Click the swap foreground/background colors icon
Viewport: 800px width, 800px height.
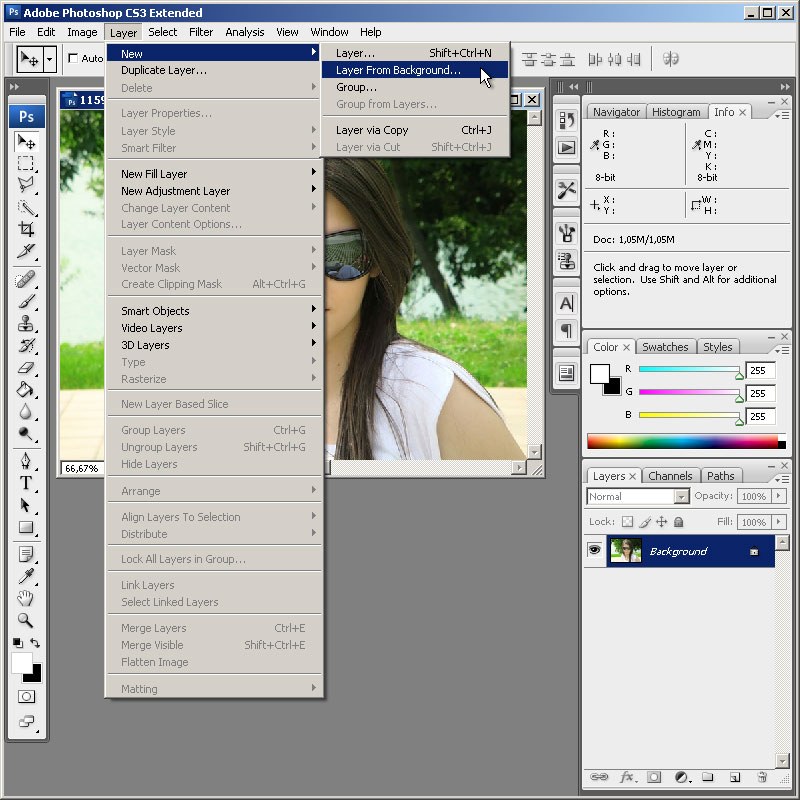click(35, 643)
